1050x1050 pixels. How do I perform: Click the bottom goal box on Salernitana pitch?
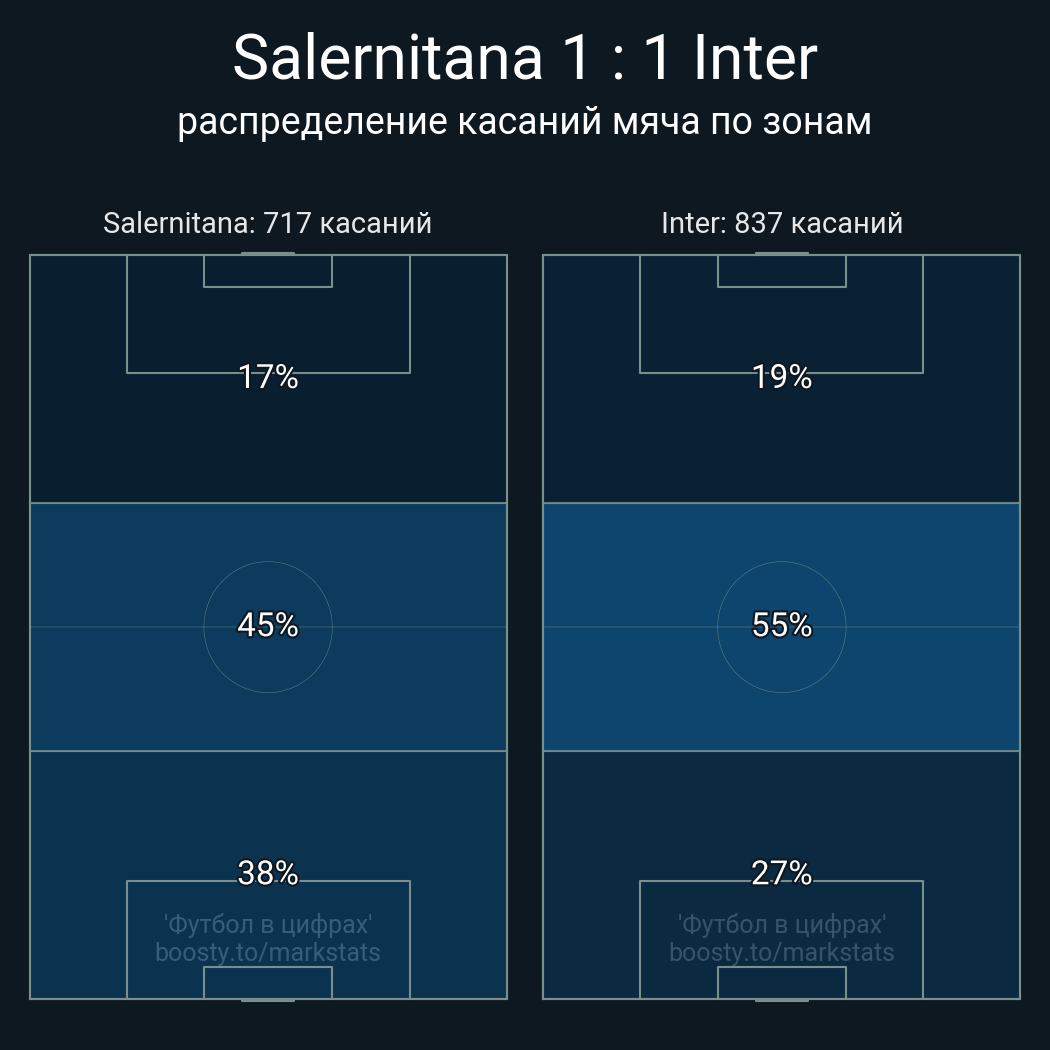268,982
